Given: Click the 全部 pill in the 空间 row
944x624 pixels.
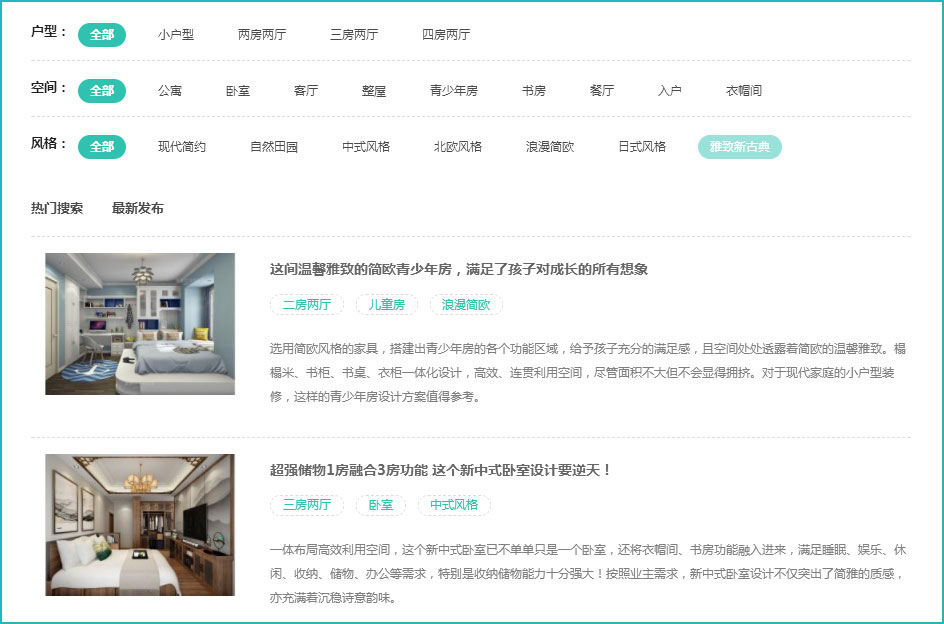Looking at the screenshot, I should coord(102,90).
